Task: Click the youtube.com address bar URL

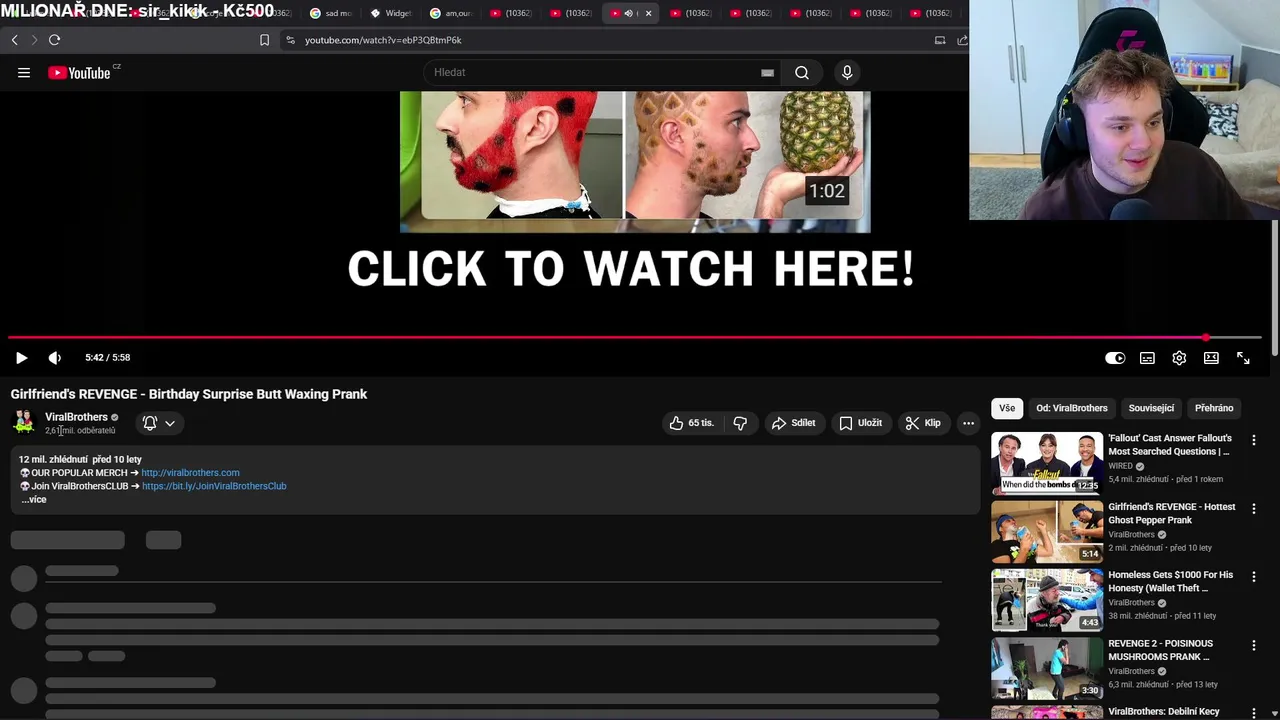Action: (x=383, y=40)
